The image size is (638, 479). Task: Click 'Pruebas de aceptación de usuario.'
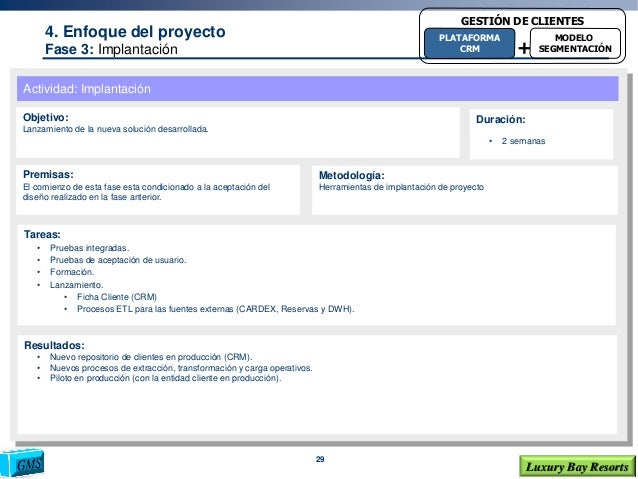[118, 260]
